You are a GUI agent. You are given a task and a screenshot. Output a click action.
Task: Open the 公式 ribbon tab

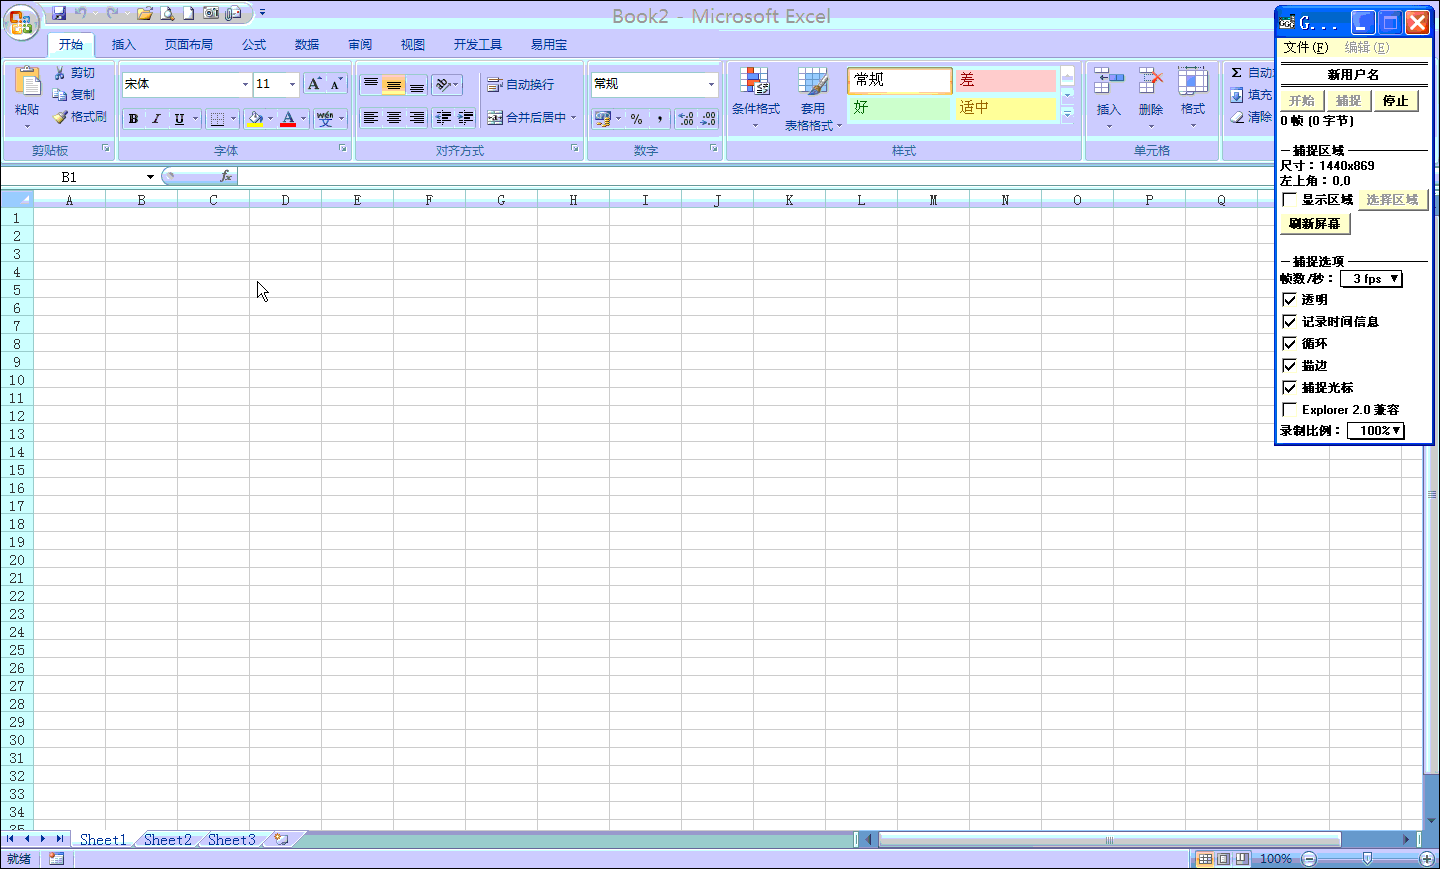pos(254,45)
